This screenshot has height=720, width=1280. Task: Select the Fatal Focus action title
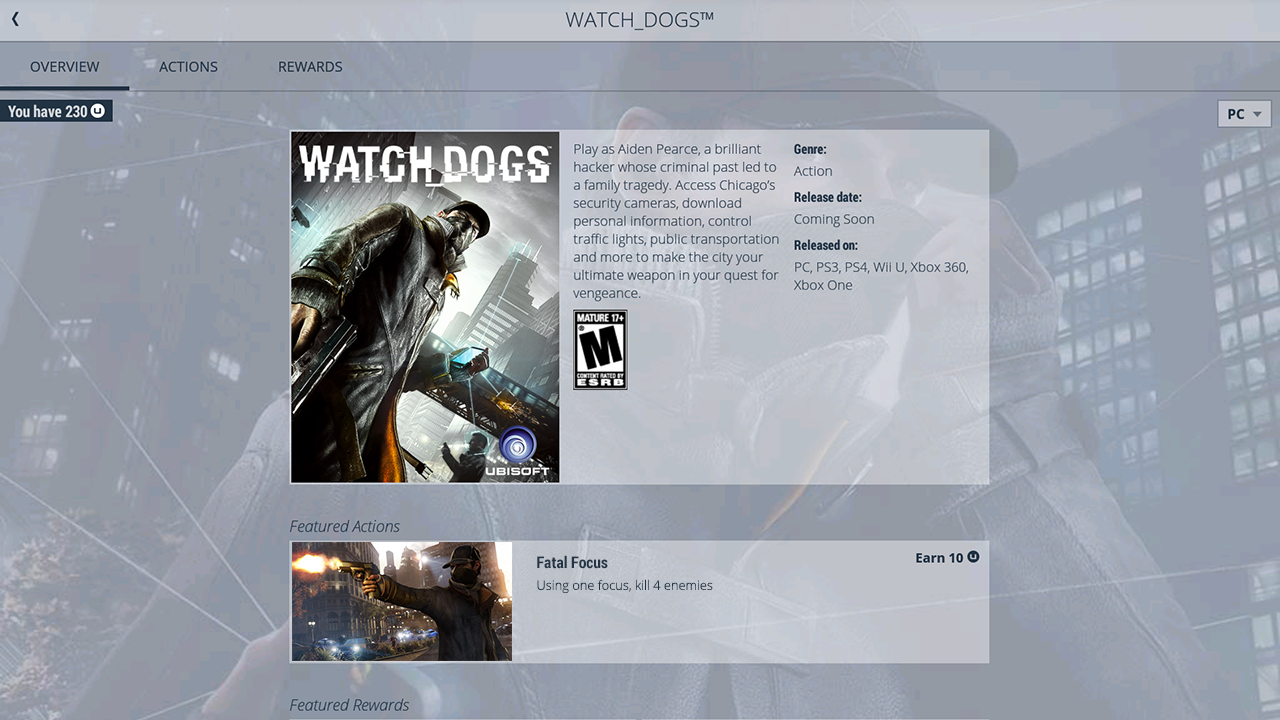click(572, 563)
